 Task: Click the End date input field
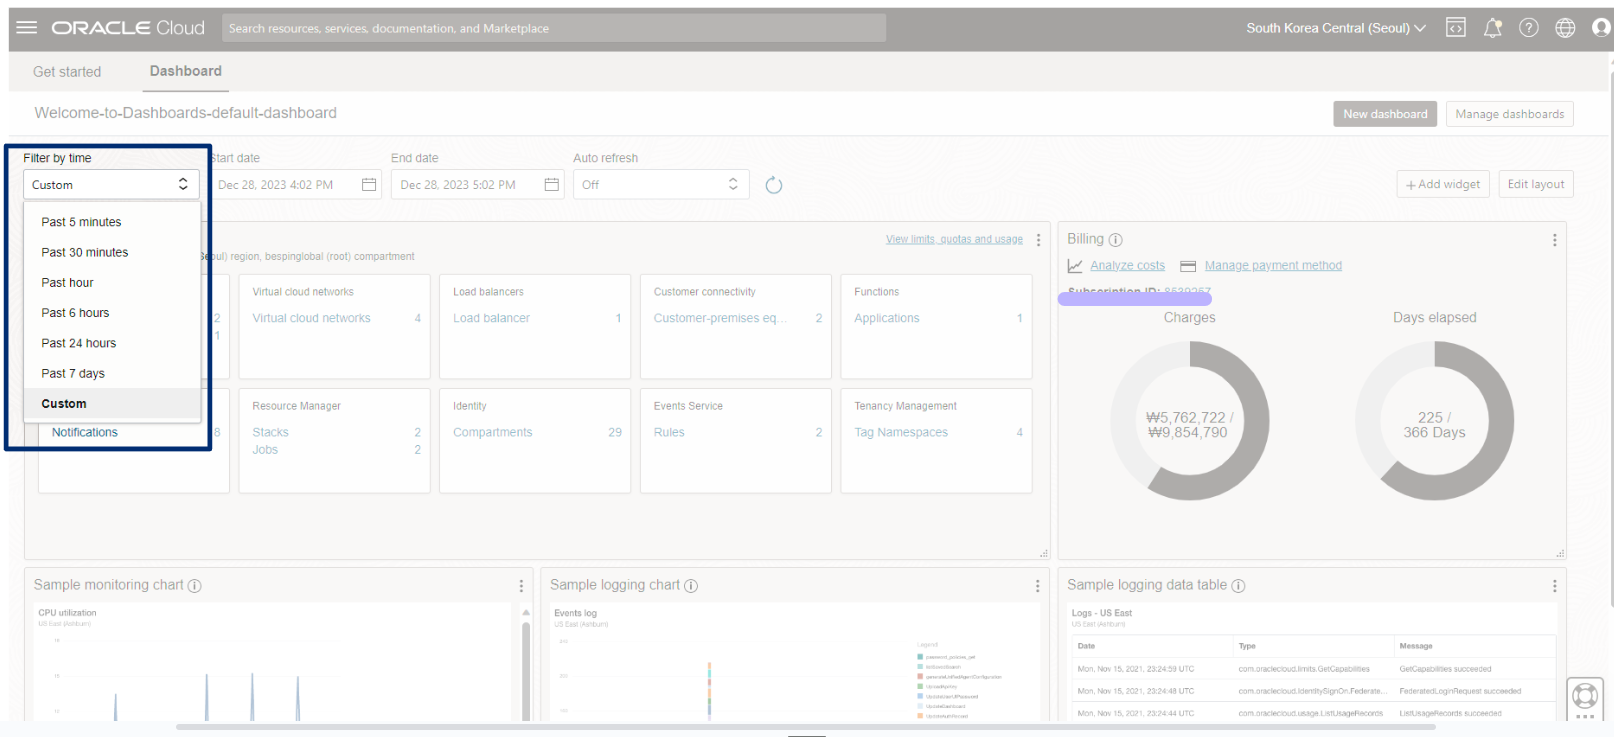coord(477,185)
